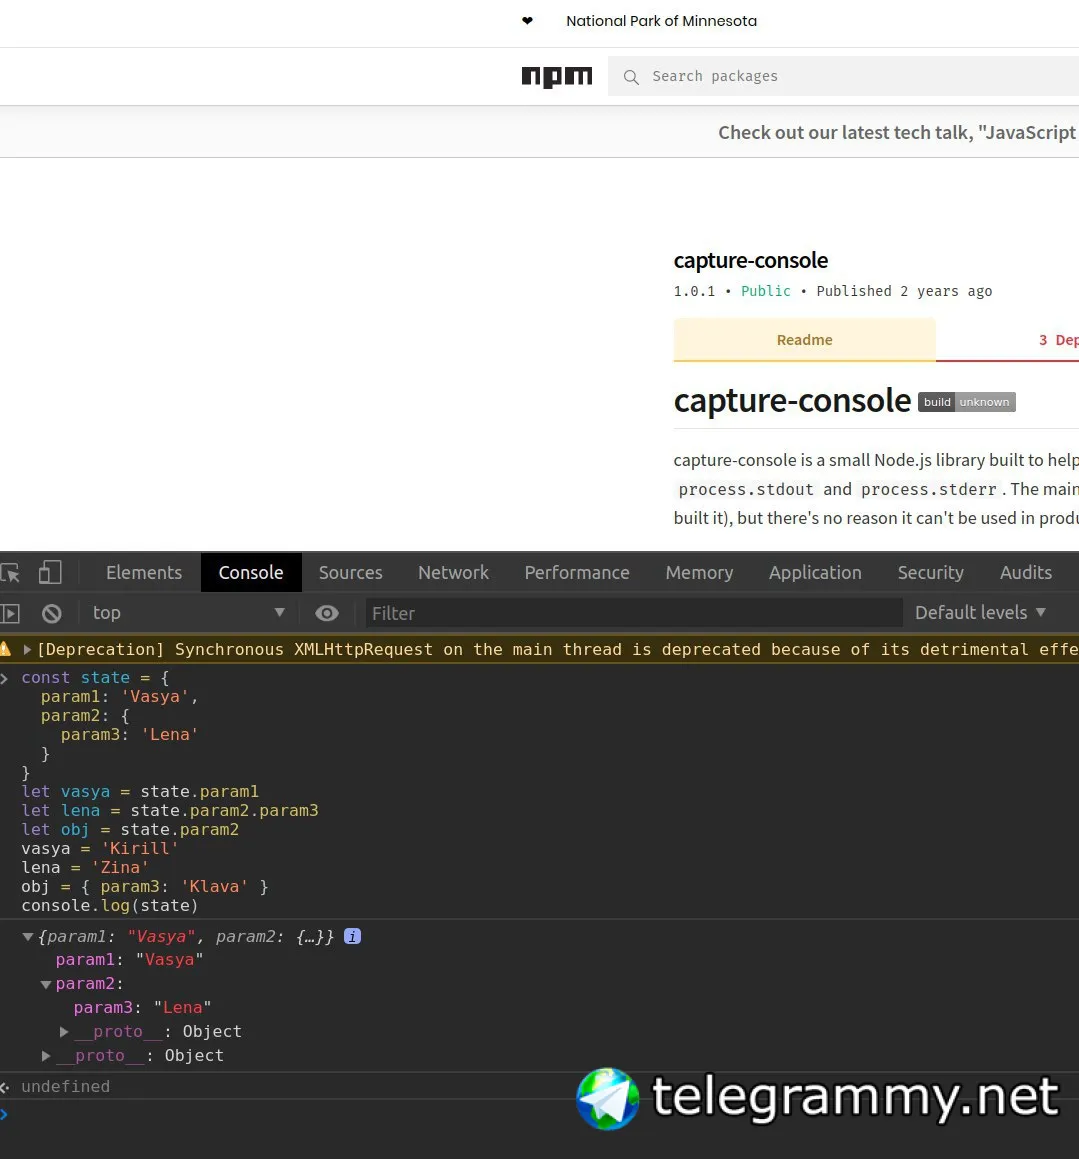Click the console Filter input field

634,613
